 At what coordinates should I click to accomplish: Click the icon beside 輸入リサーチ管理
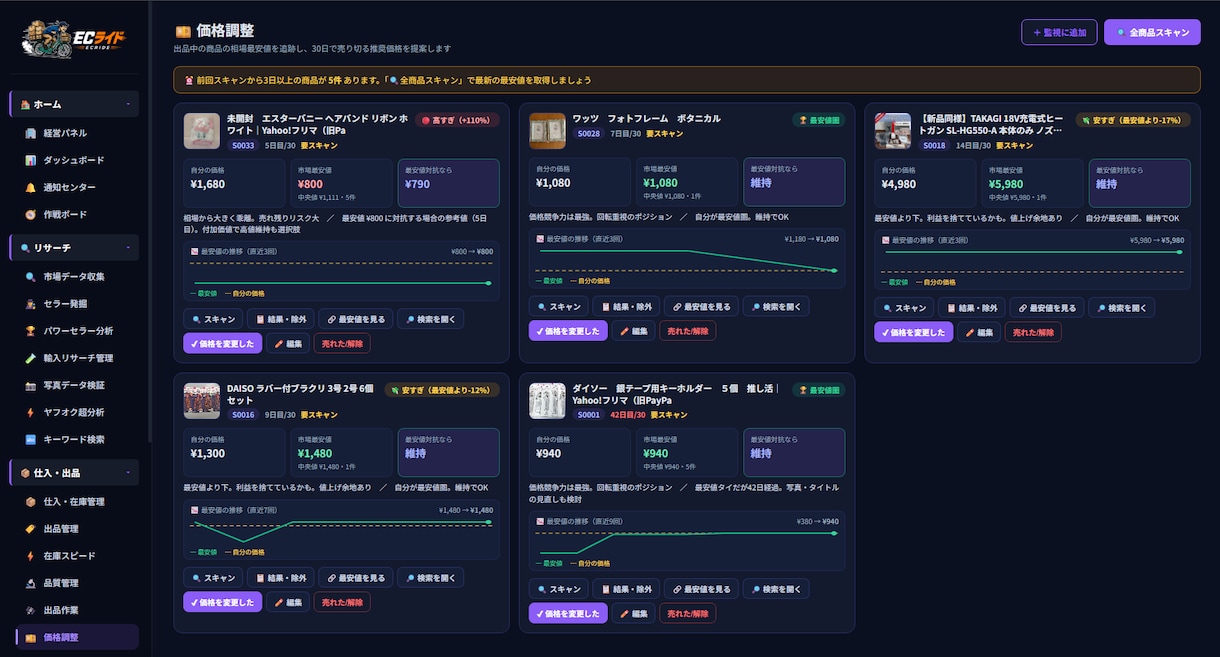[30, 358]
